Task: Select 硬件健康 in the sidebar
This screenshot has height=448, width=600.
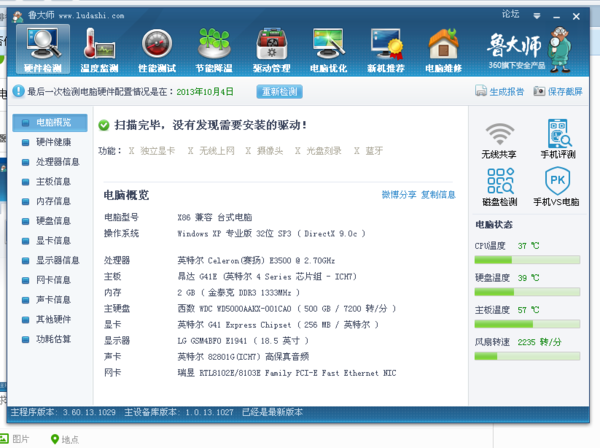Action: click(53, 142)
